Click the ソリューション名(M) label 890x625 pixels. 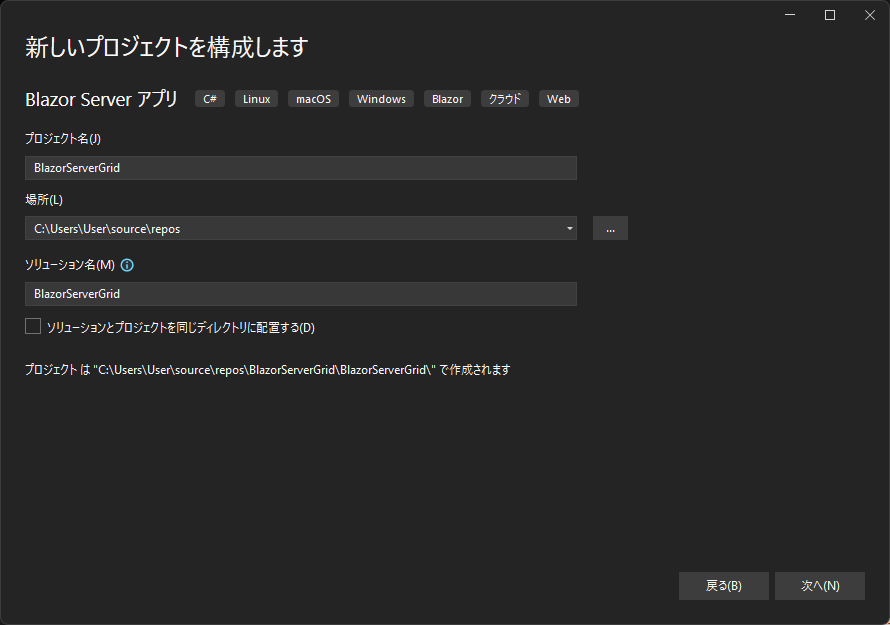[x=70, y=265]
